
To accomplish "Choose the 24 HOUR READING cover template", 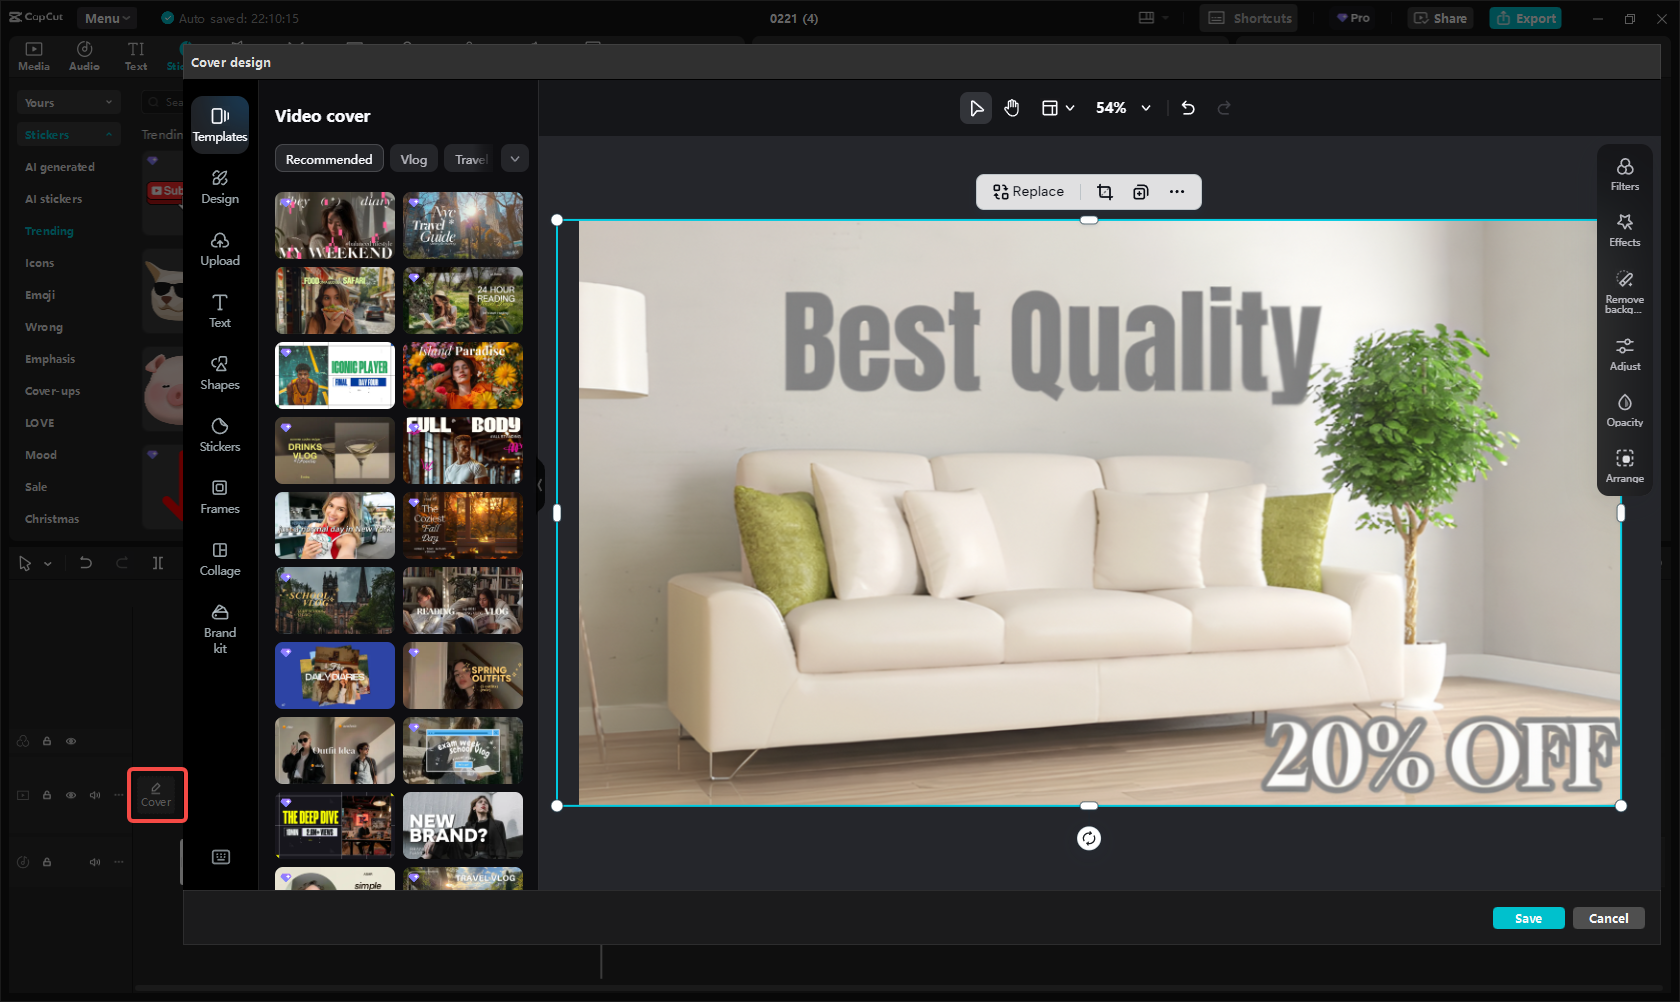I will [x=463, y=301].
